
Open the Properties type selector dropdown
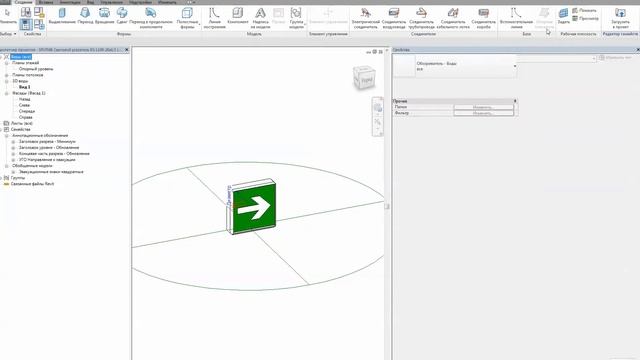point(515,66)
